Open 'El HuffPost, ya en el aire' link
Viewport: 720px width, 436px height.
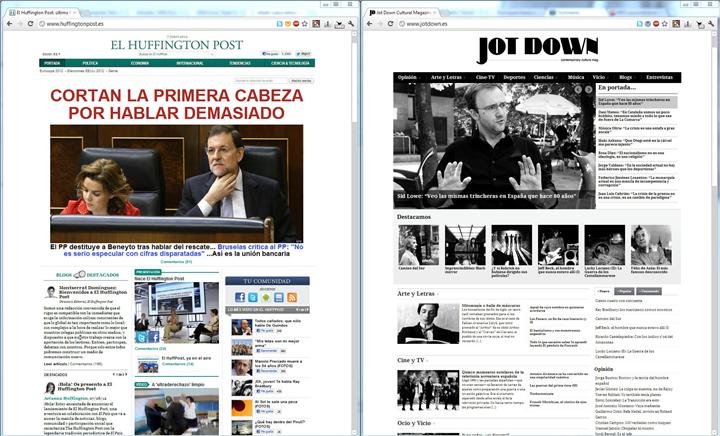[186, 358]
